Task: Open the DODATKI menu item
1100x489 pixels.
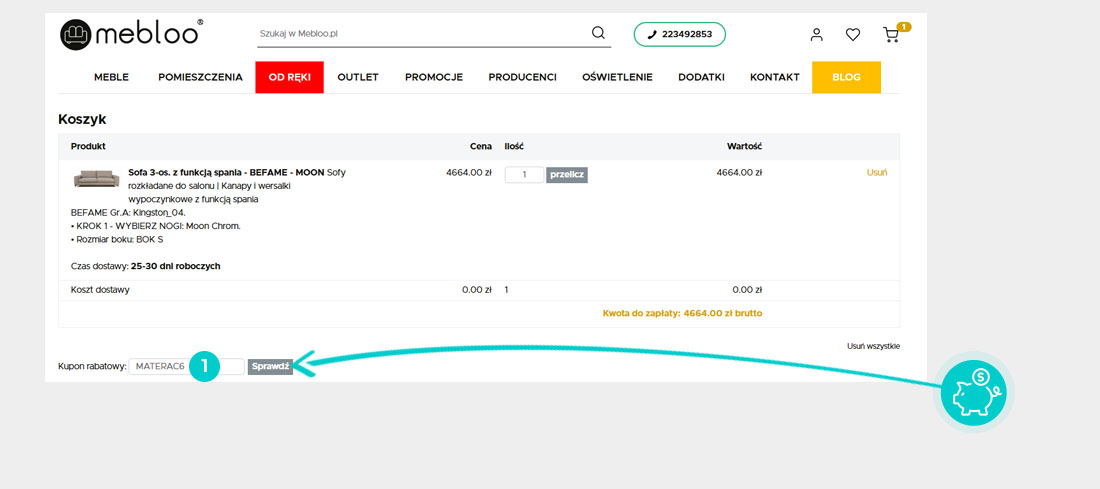Action: click(702, 77)
